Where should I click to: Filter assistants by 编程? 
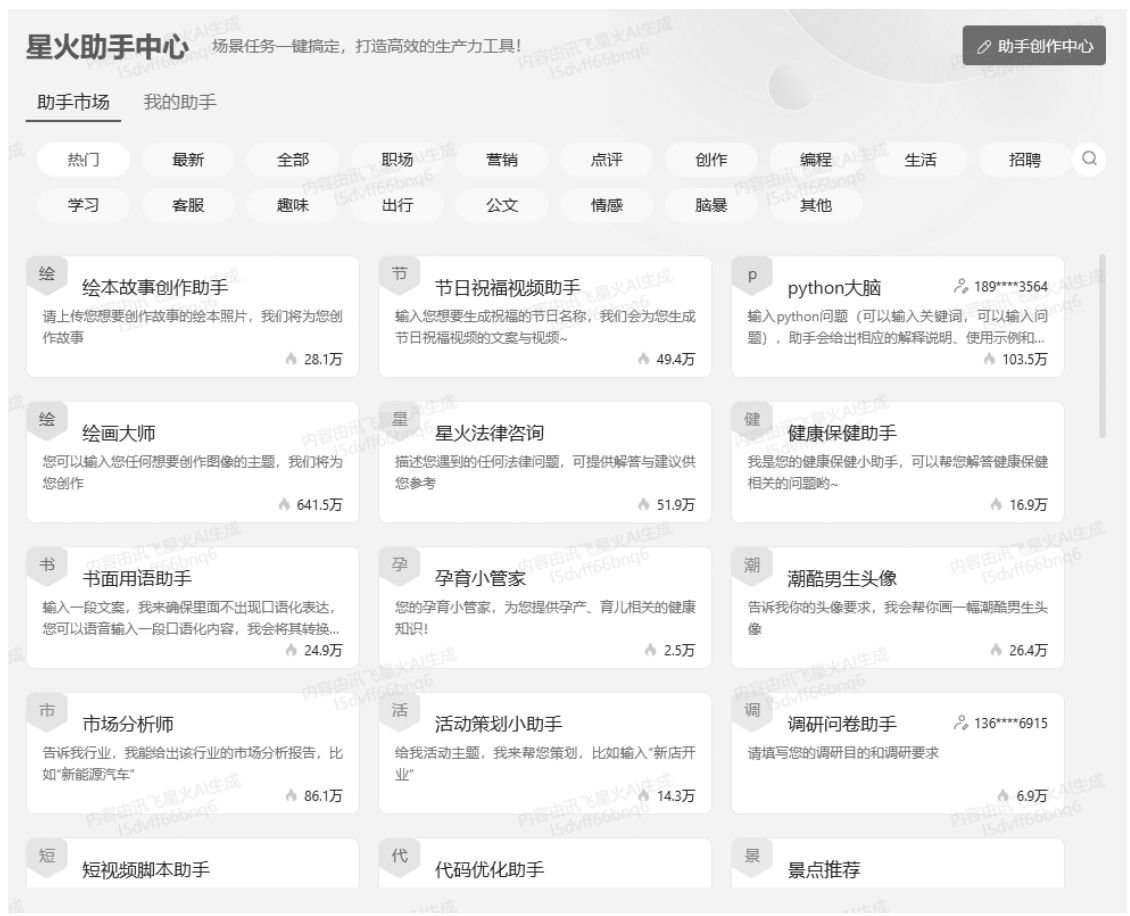[x=815, y=159]
